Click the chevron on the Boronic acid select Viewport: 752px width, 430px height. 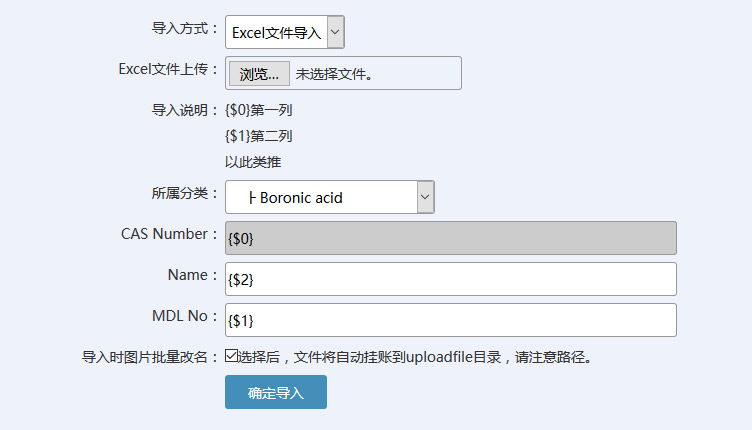pyautogui.click(x=425, y=197)
